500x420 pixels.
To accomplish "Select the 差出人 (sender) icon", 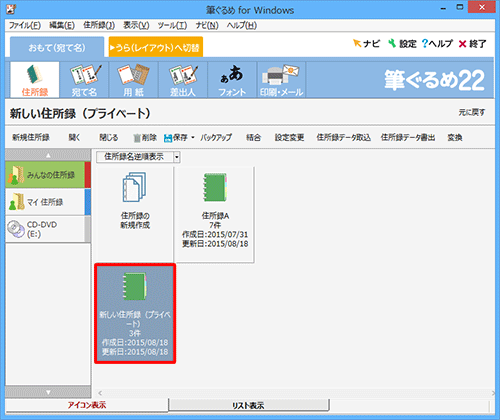I will click(183, 80).
